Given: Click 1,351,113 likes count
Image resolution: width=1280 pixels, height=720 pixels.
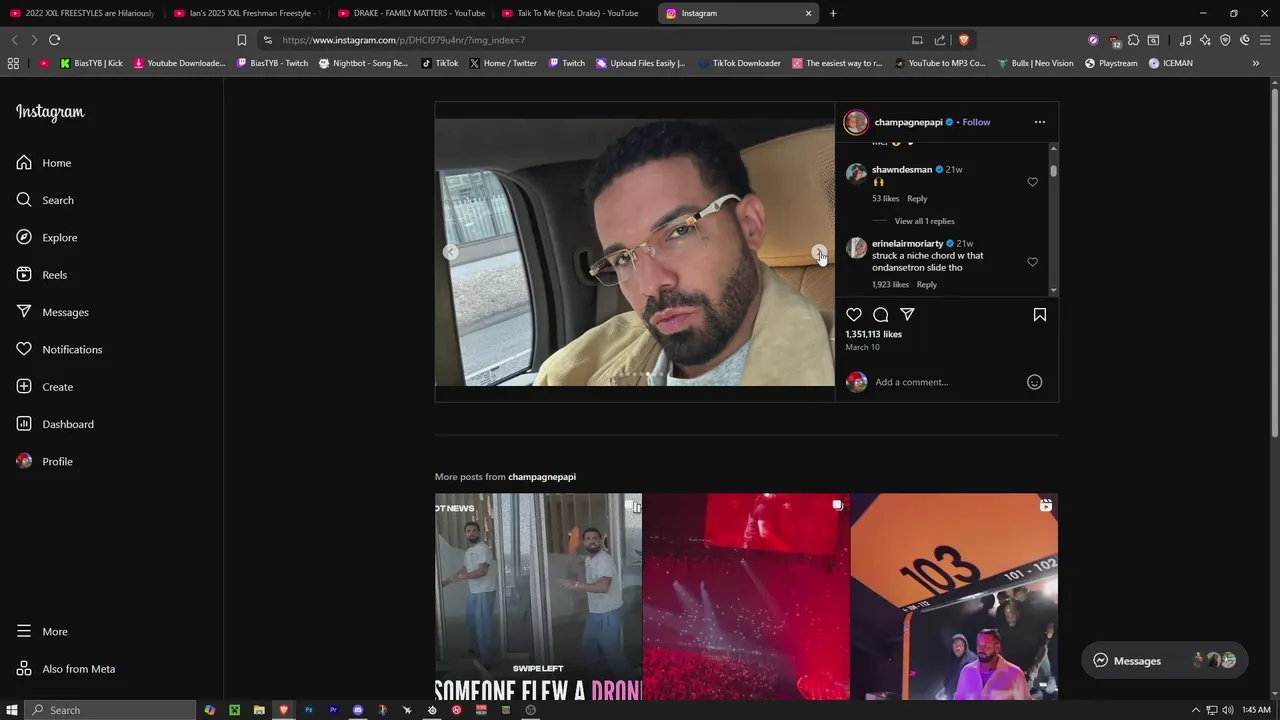Looking at the screenshot, I should click(x=873, y=334).
